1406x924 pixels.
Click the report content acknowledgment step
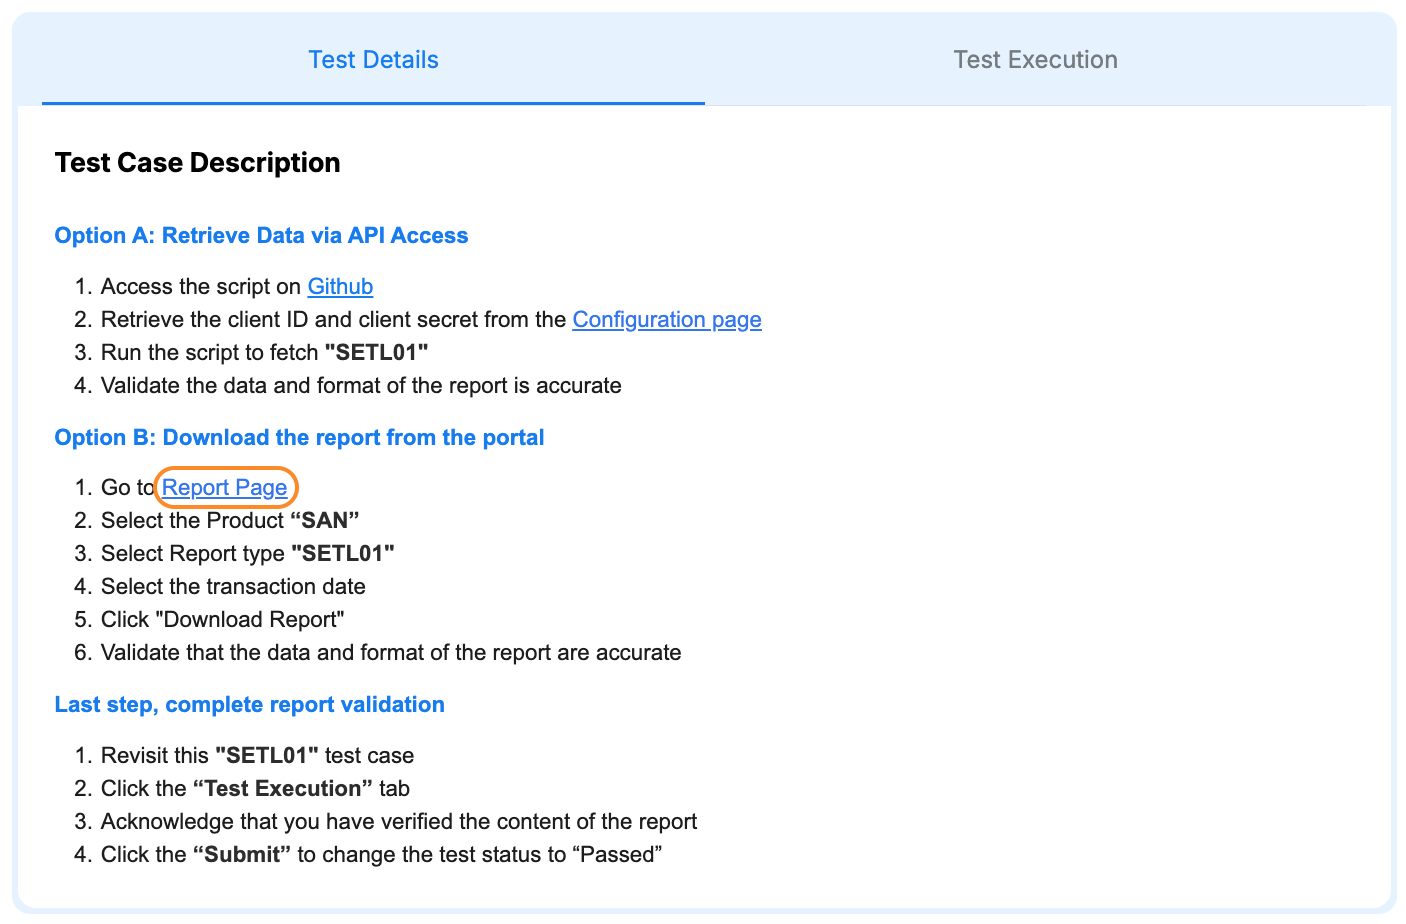click(x=398, y=821)
